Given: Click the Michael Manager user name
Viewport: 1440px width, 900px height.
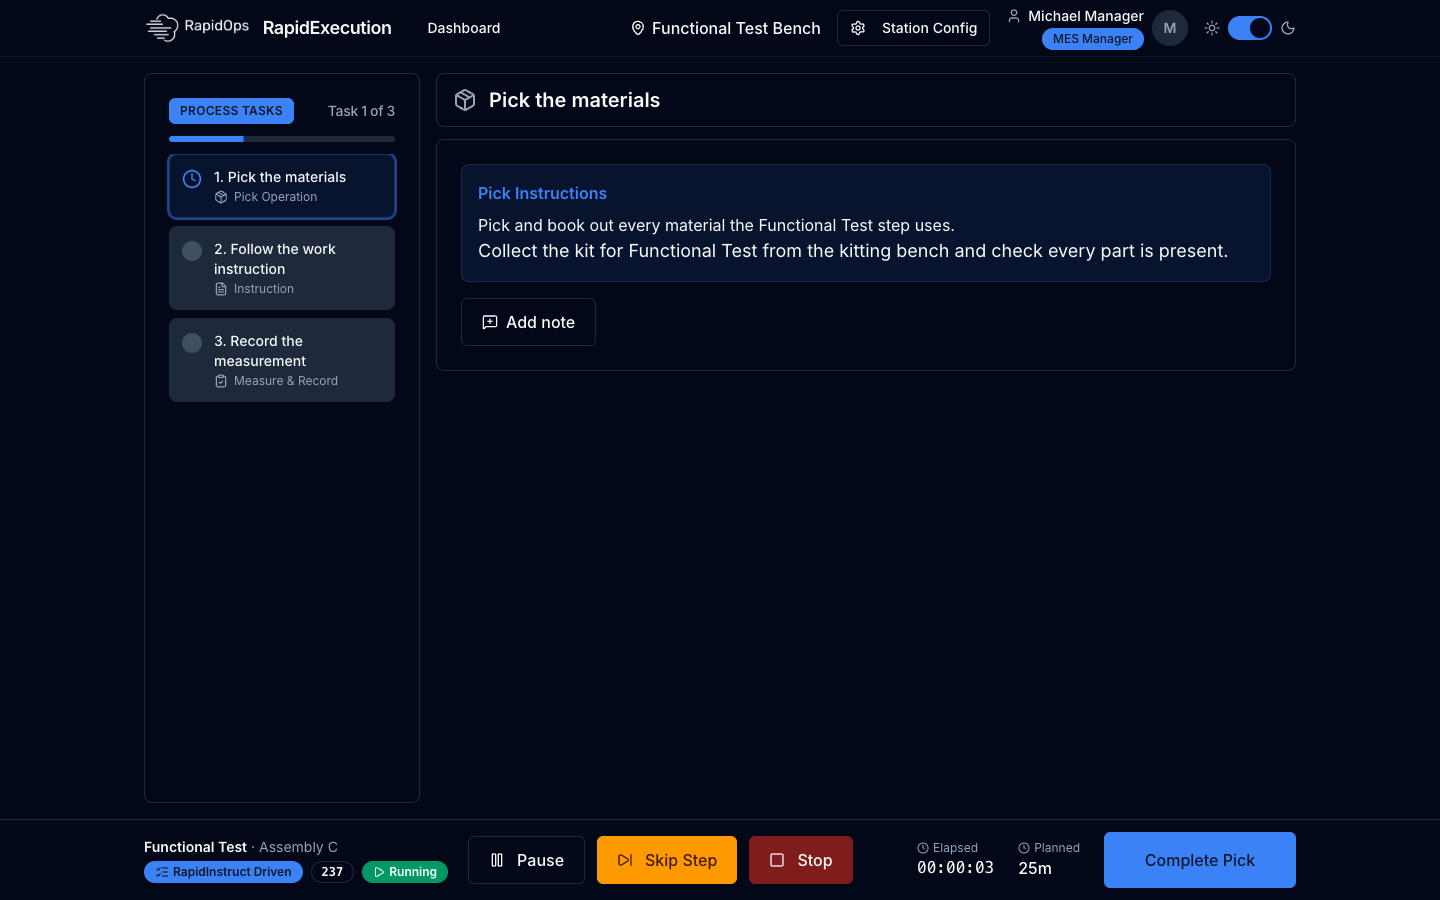Looking at the screenshot, I should 1086,16.
